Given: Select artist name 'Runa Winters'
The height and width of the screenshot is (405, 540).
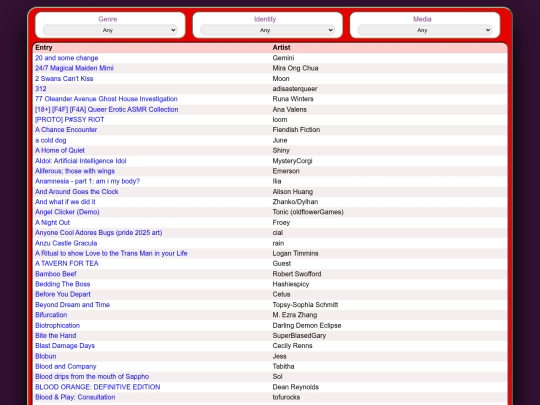Looking at the screenshot, I should [293, 99].
